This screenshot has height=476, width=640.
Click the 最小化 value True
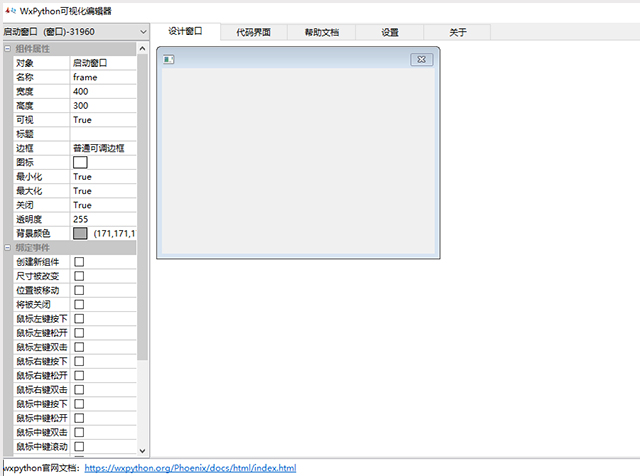103,177
